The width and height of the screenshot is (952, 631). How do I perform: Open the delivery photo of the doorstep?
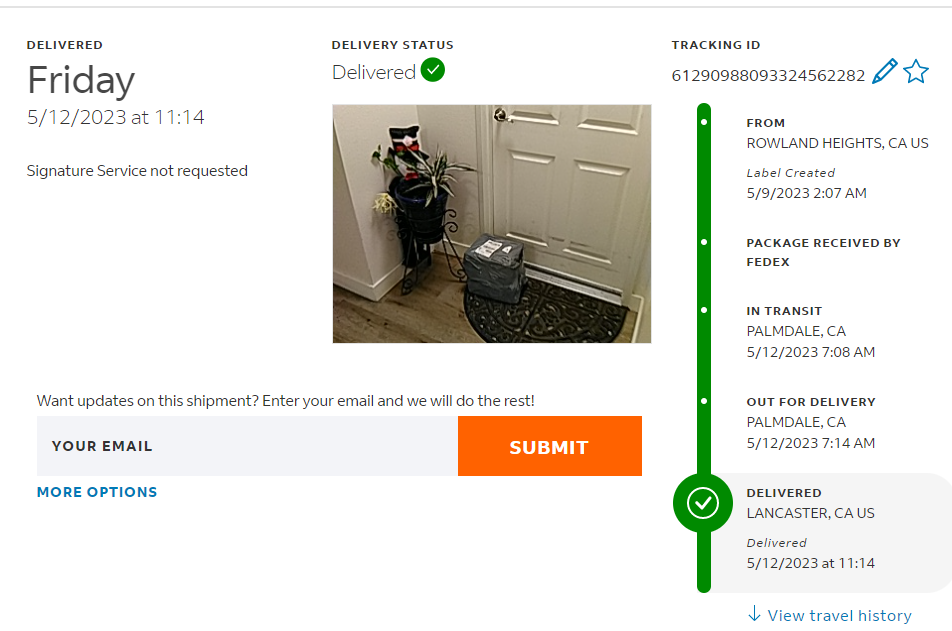(x=491, y=224)
